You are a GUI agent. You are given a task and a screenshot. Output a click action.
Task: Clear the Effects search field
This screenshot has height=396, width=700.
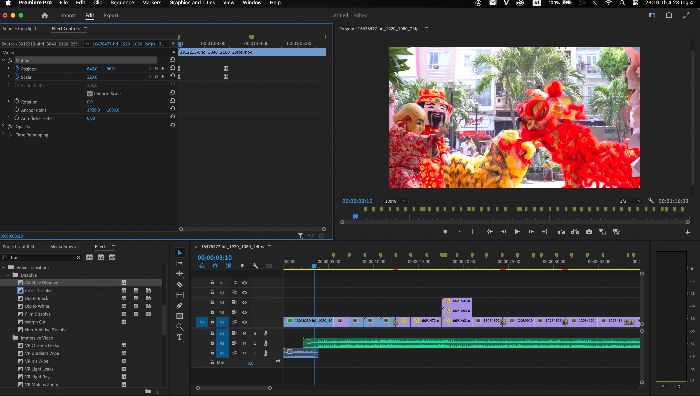[x=78, y=257]
